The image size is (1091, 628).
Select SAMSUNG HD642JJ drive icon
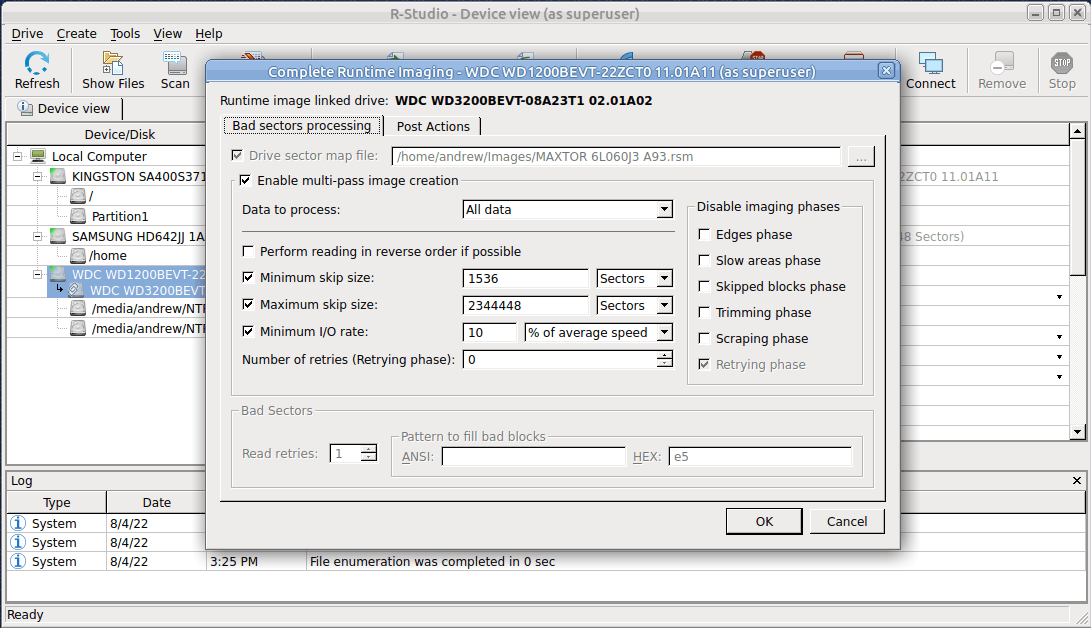[58, 236]
